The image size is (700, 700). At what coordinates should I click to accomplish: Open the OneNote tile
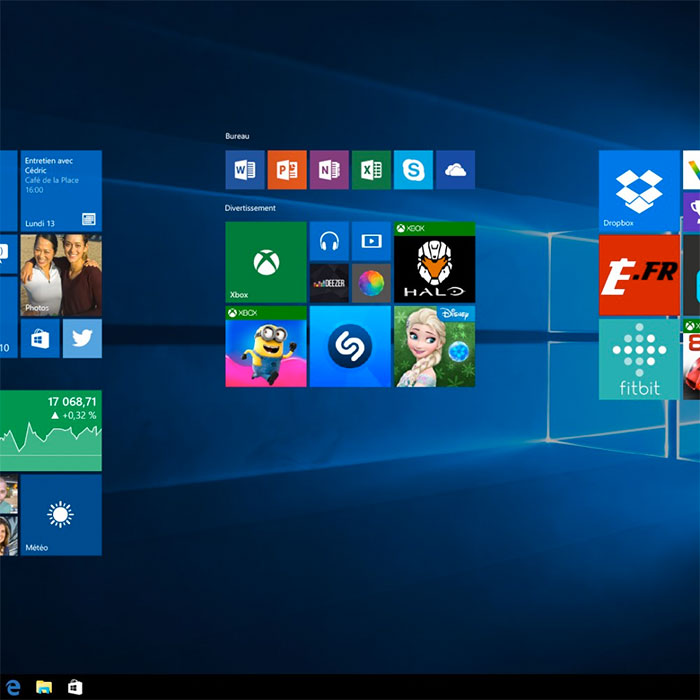click(329, 170)
